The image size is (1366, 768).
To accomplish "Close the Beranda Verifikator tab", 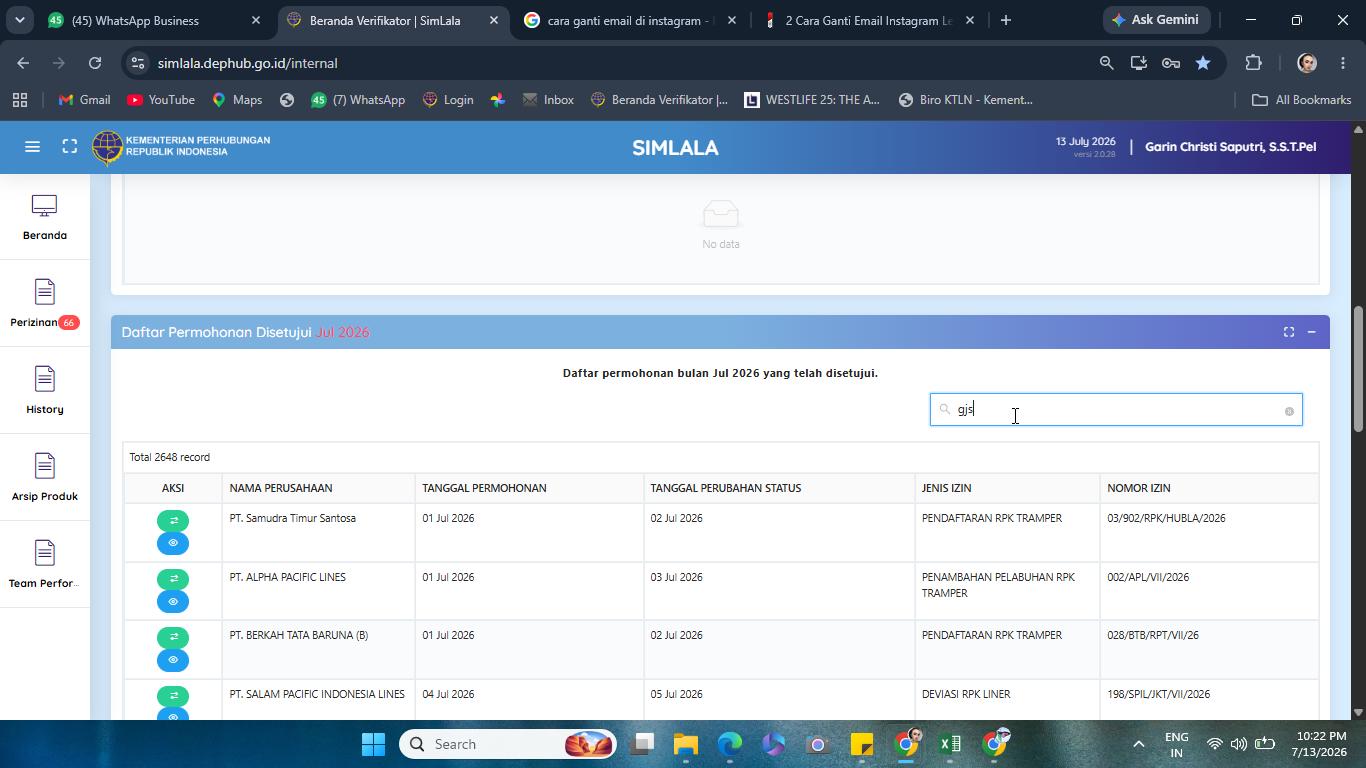I will coord(493,20).
